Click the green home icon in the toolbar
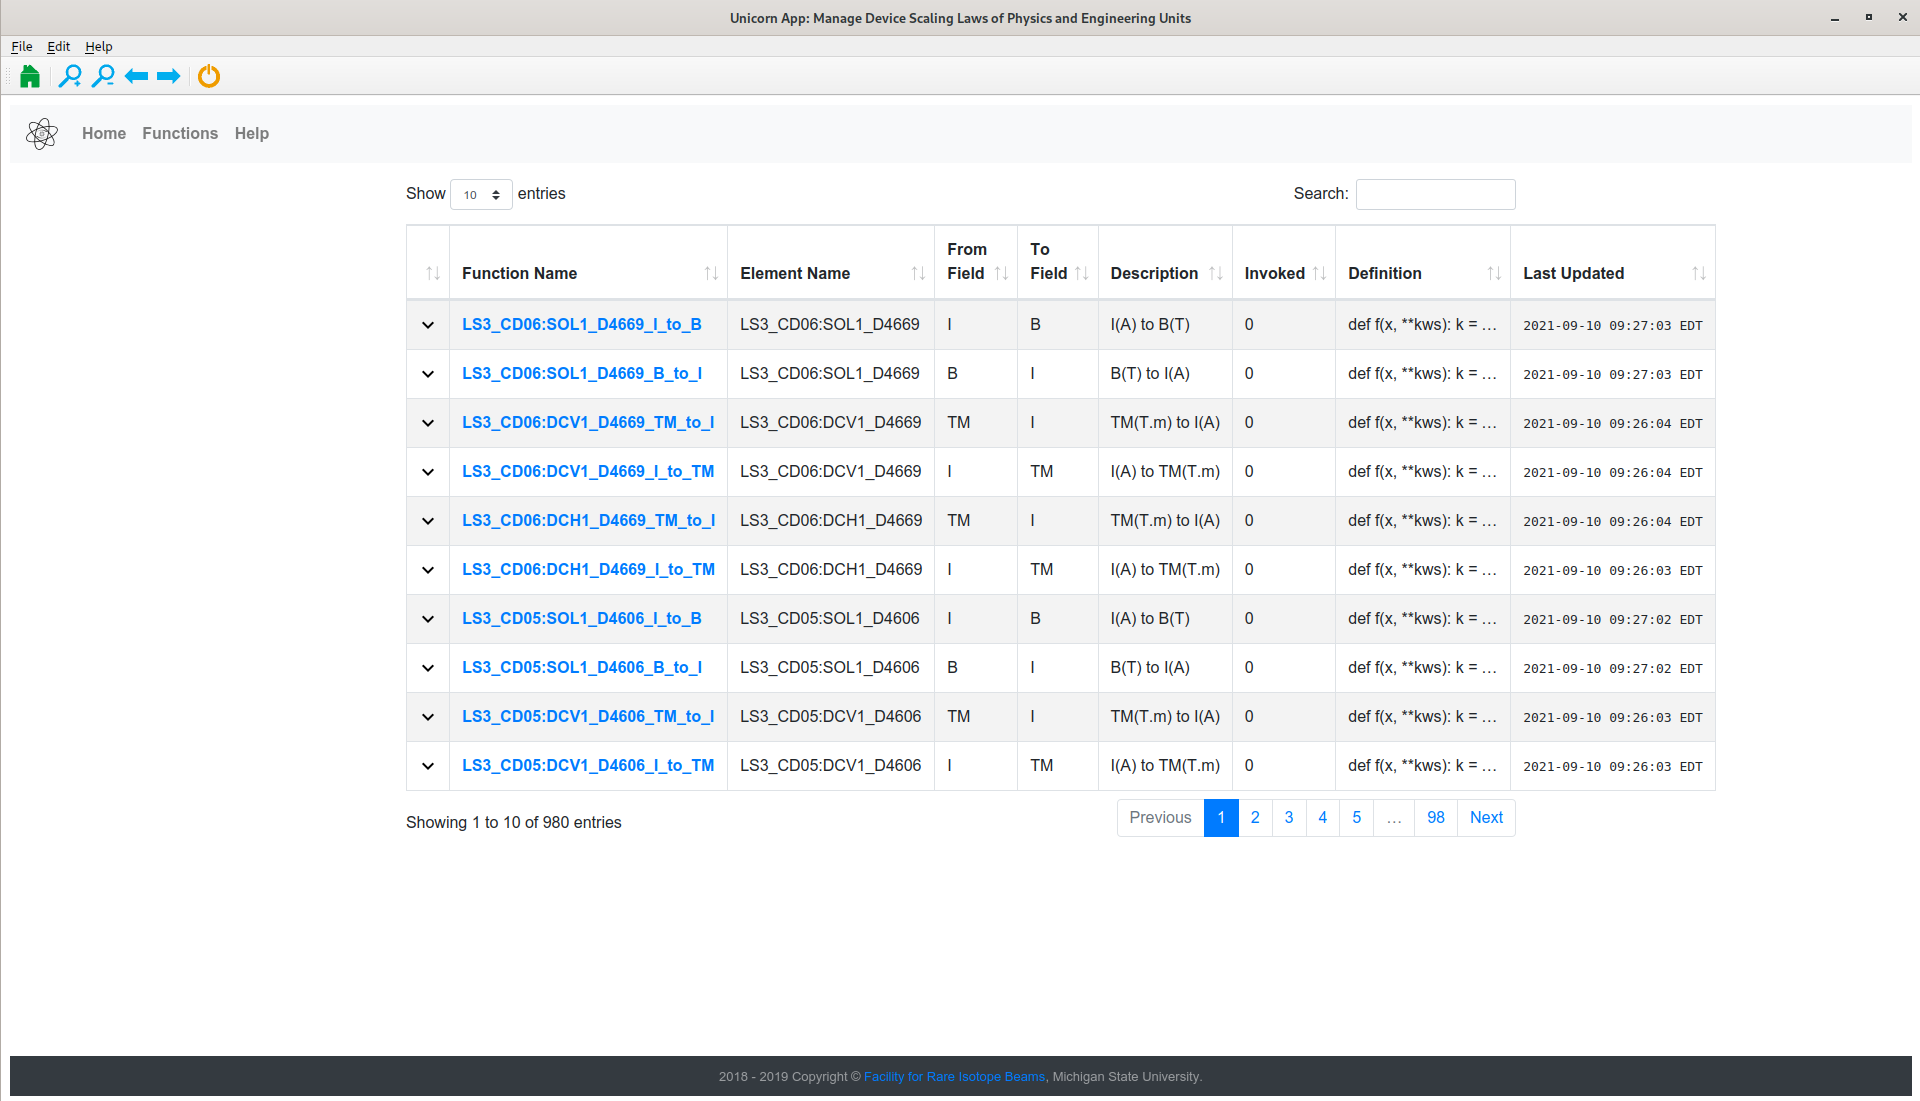 (x=29, y=76)
